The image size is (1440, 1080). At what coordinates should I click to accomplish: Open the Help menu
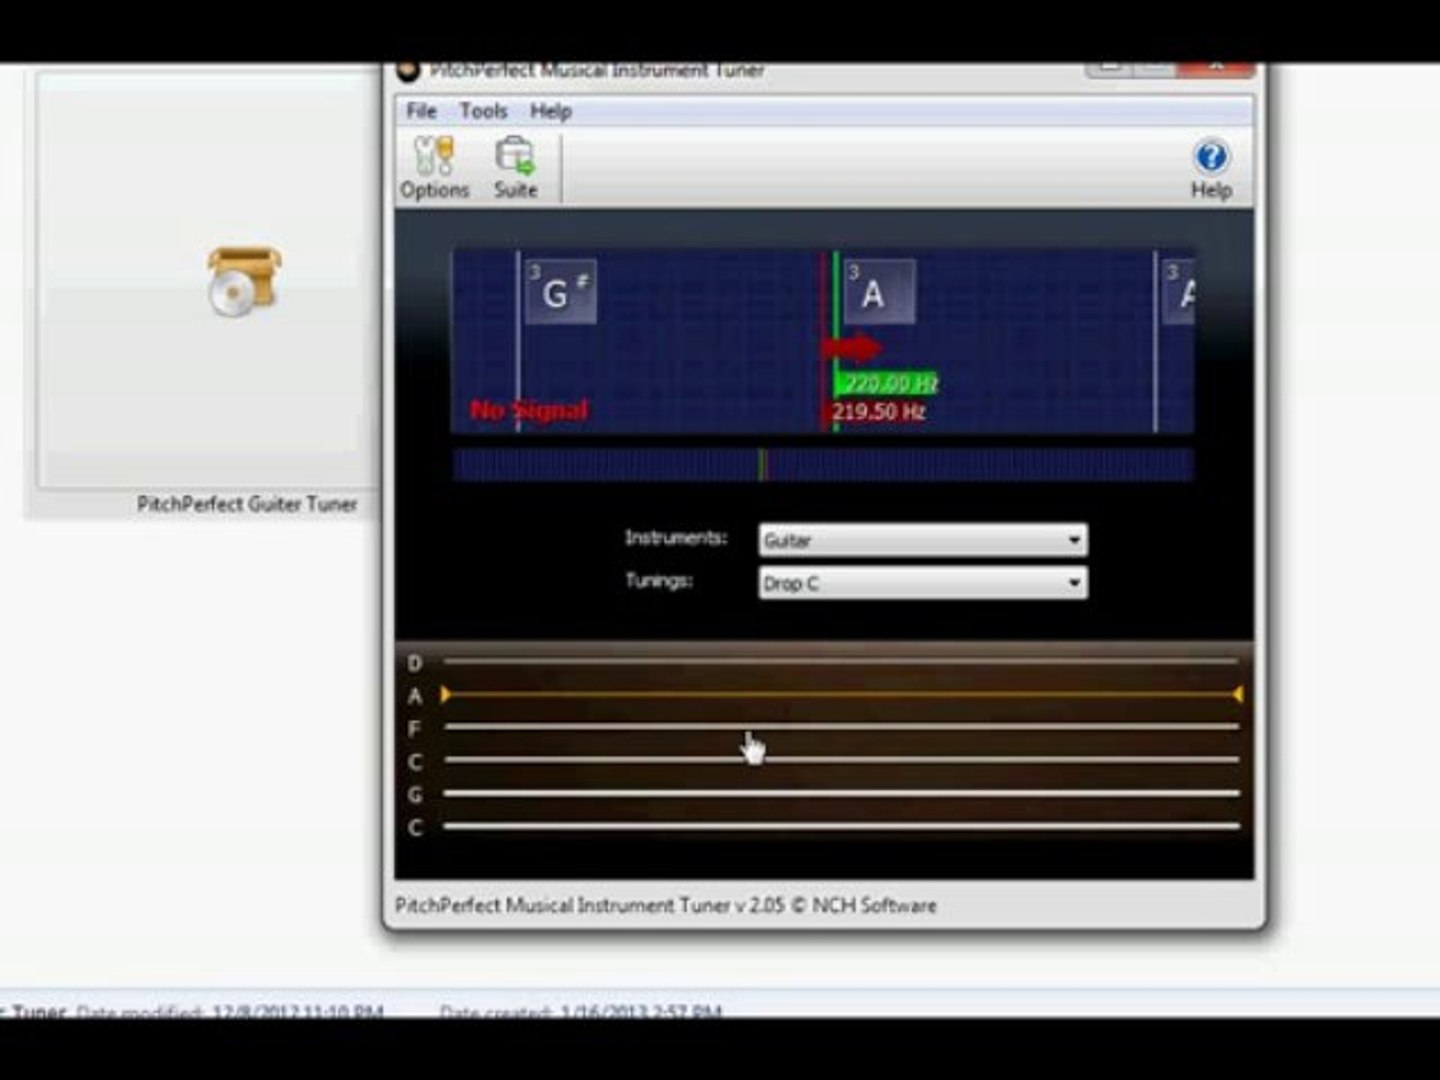[550, 111]
